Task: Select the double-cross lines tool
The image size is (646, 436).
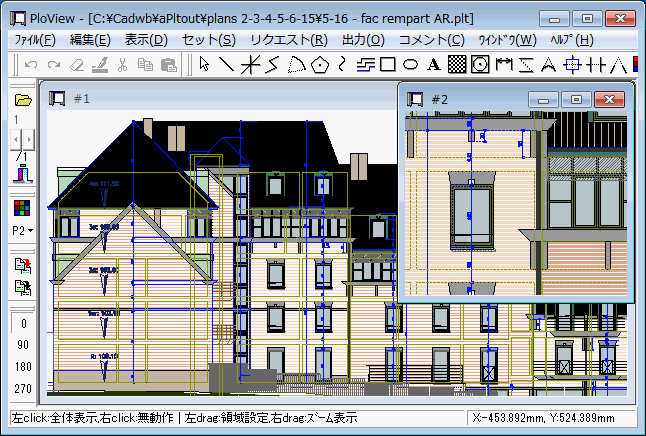Action: (595, 65)
